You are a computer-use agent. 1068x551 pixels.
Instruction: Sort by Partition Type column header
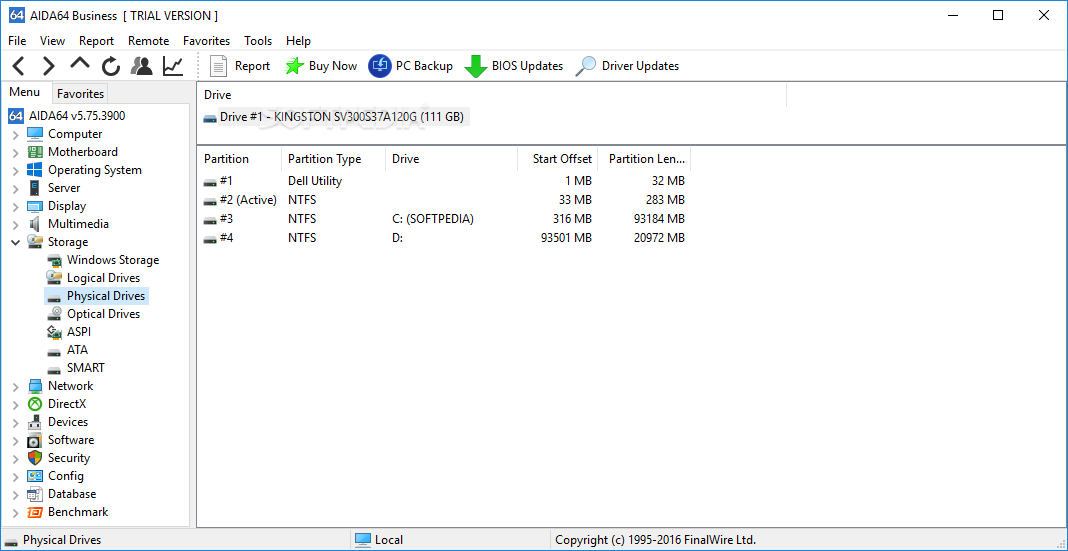tap(333, 159)
